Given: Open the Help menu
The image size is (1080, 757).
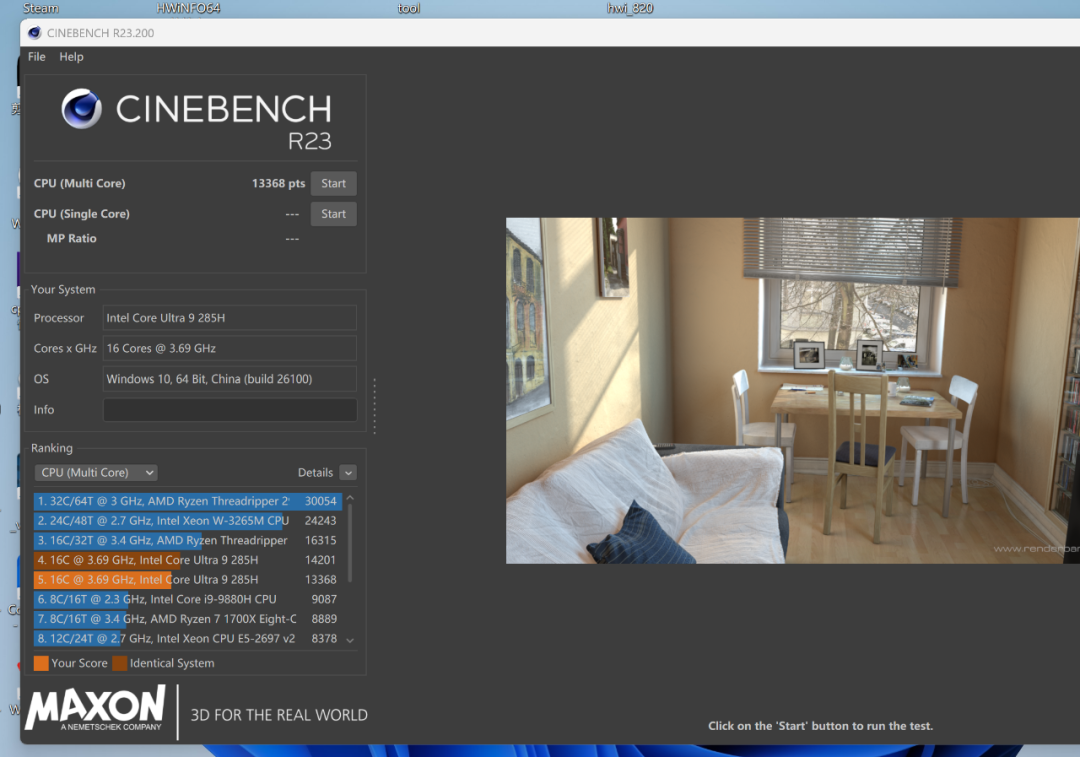Looking at the screenshot, I should (71, 56).
